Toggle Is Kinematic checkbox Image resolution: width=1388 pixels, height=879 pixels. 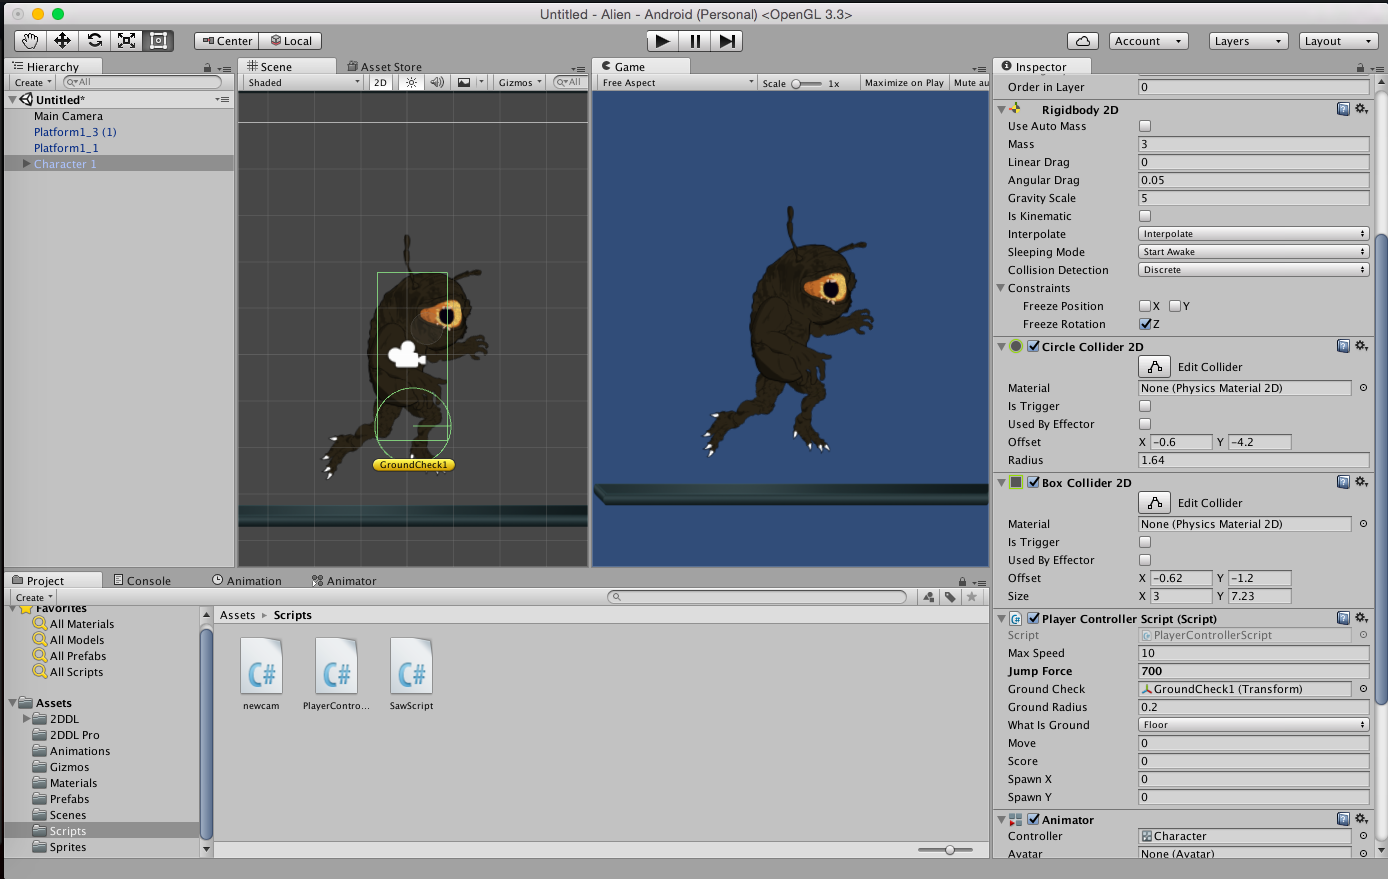(x=1145, y=216)
